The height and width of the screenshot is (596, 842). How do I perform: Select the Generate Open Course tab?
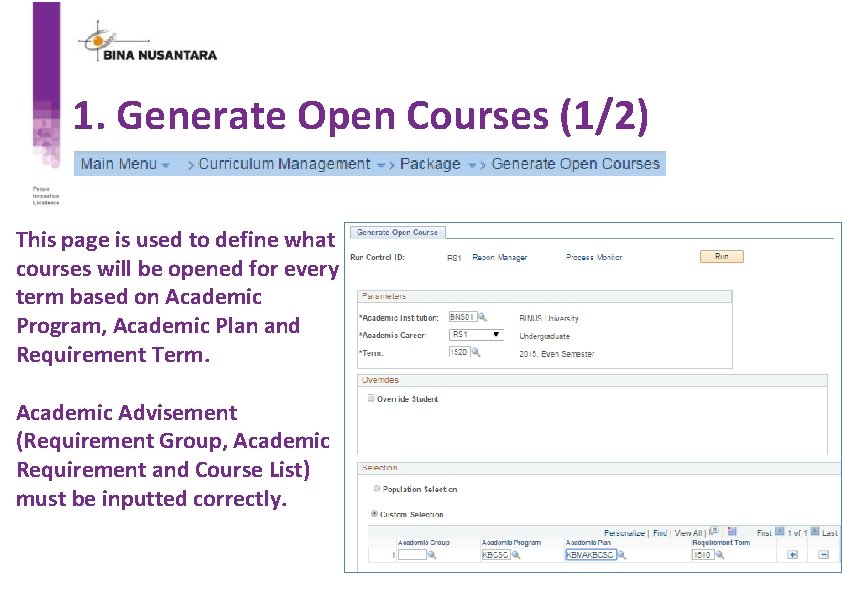coord(397,231)
